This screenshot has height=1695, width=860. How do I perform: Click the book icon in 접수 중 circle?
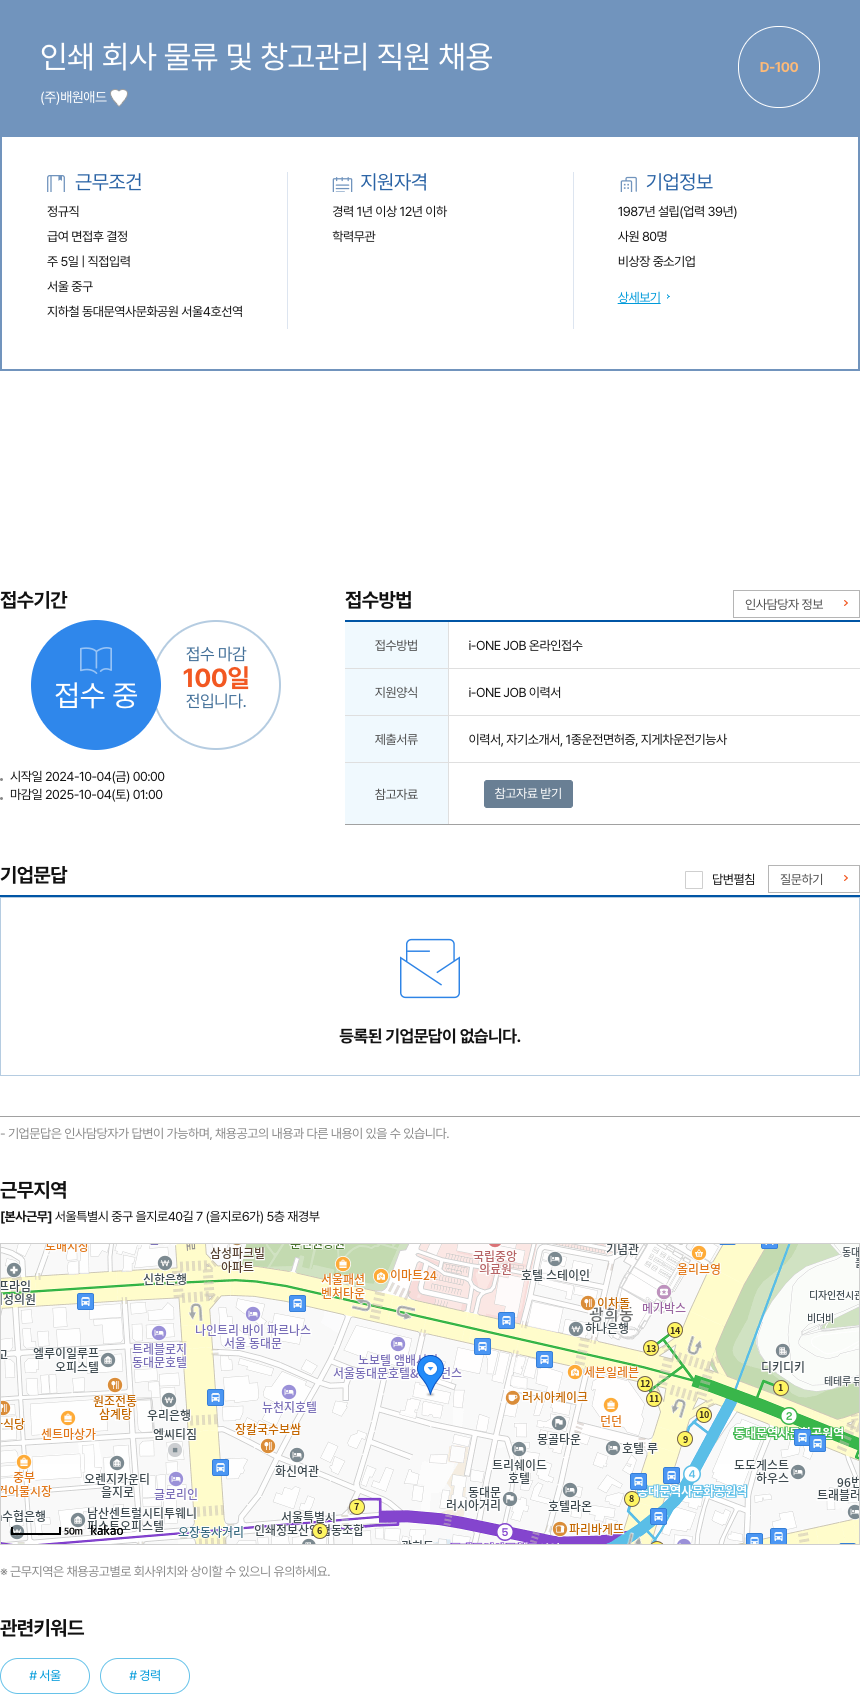point(96,660)
